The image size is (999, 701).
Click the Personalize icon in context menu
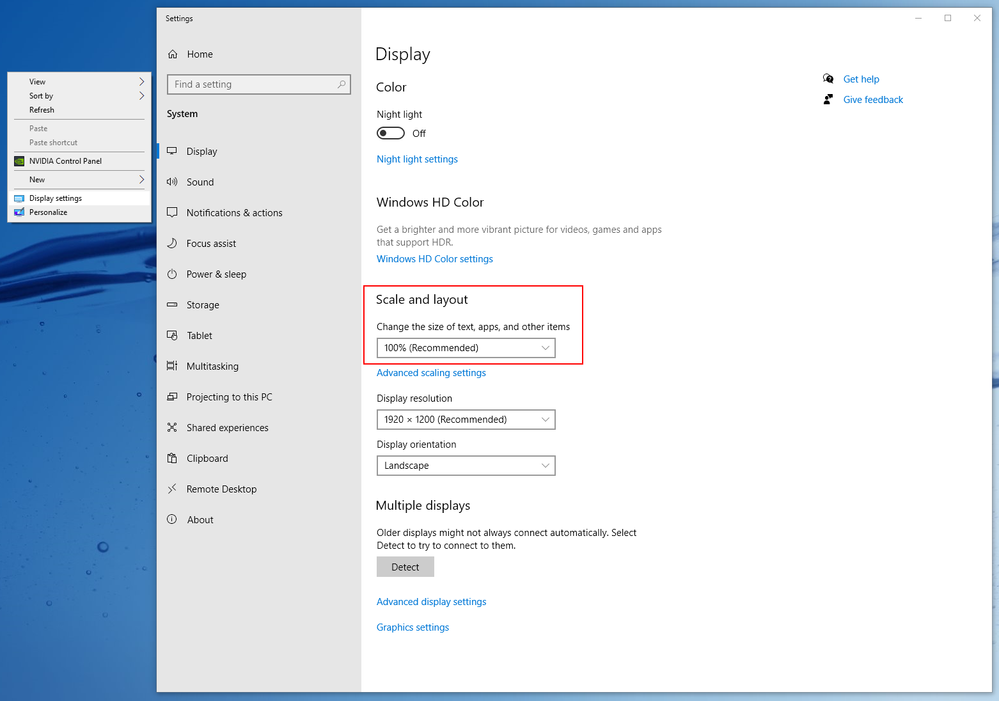click(19, 212)
